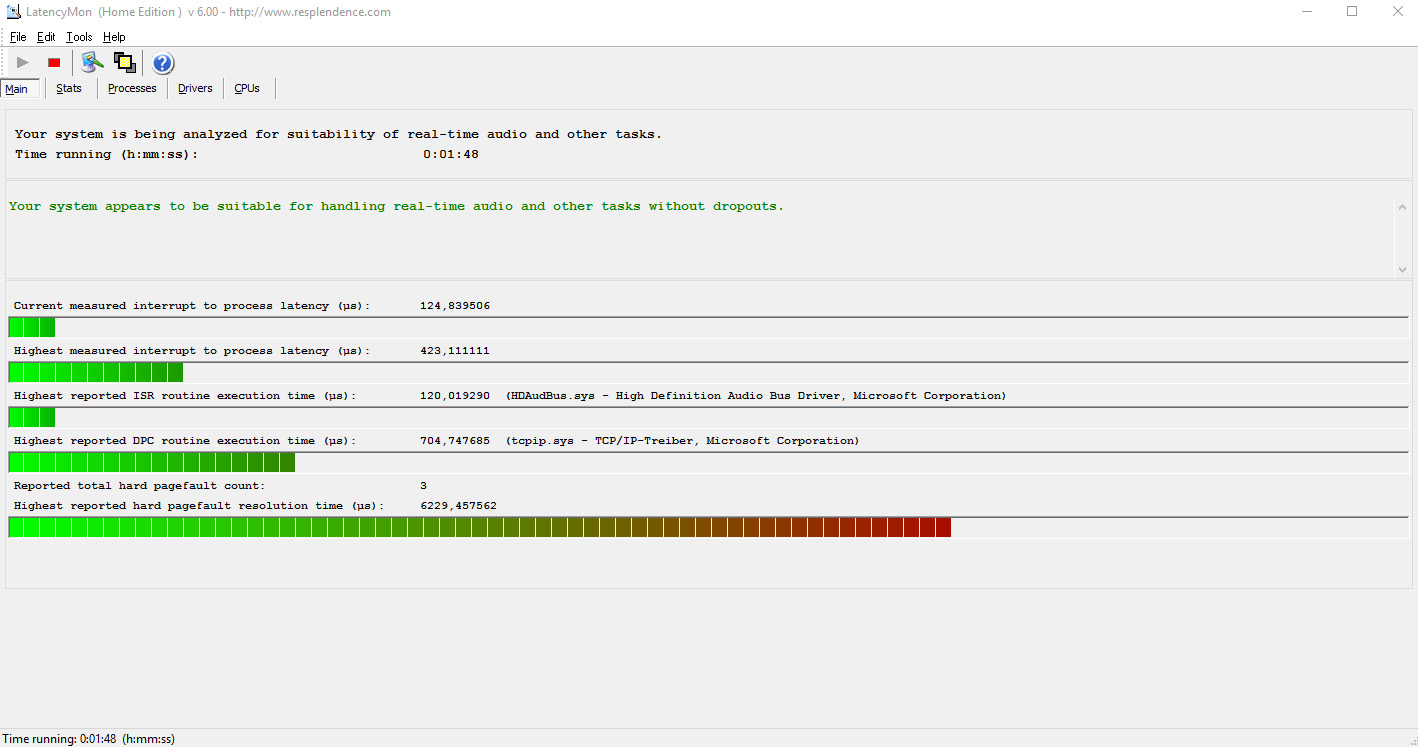Click "Highest reported ISR routine execution time" label
1418x747 pixels.
click(x=185, y=396)
